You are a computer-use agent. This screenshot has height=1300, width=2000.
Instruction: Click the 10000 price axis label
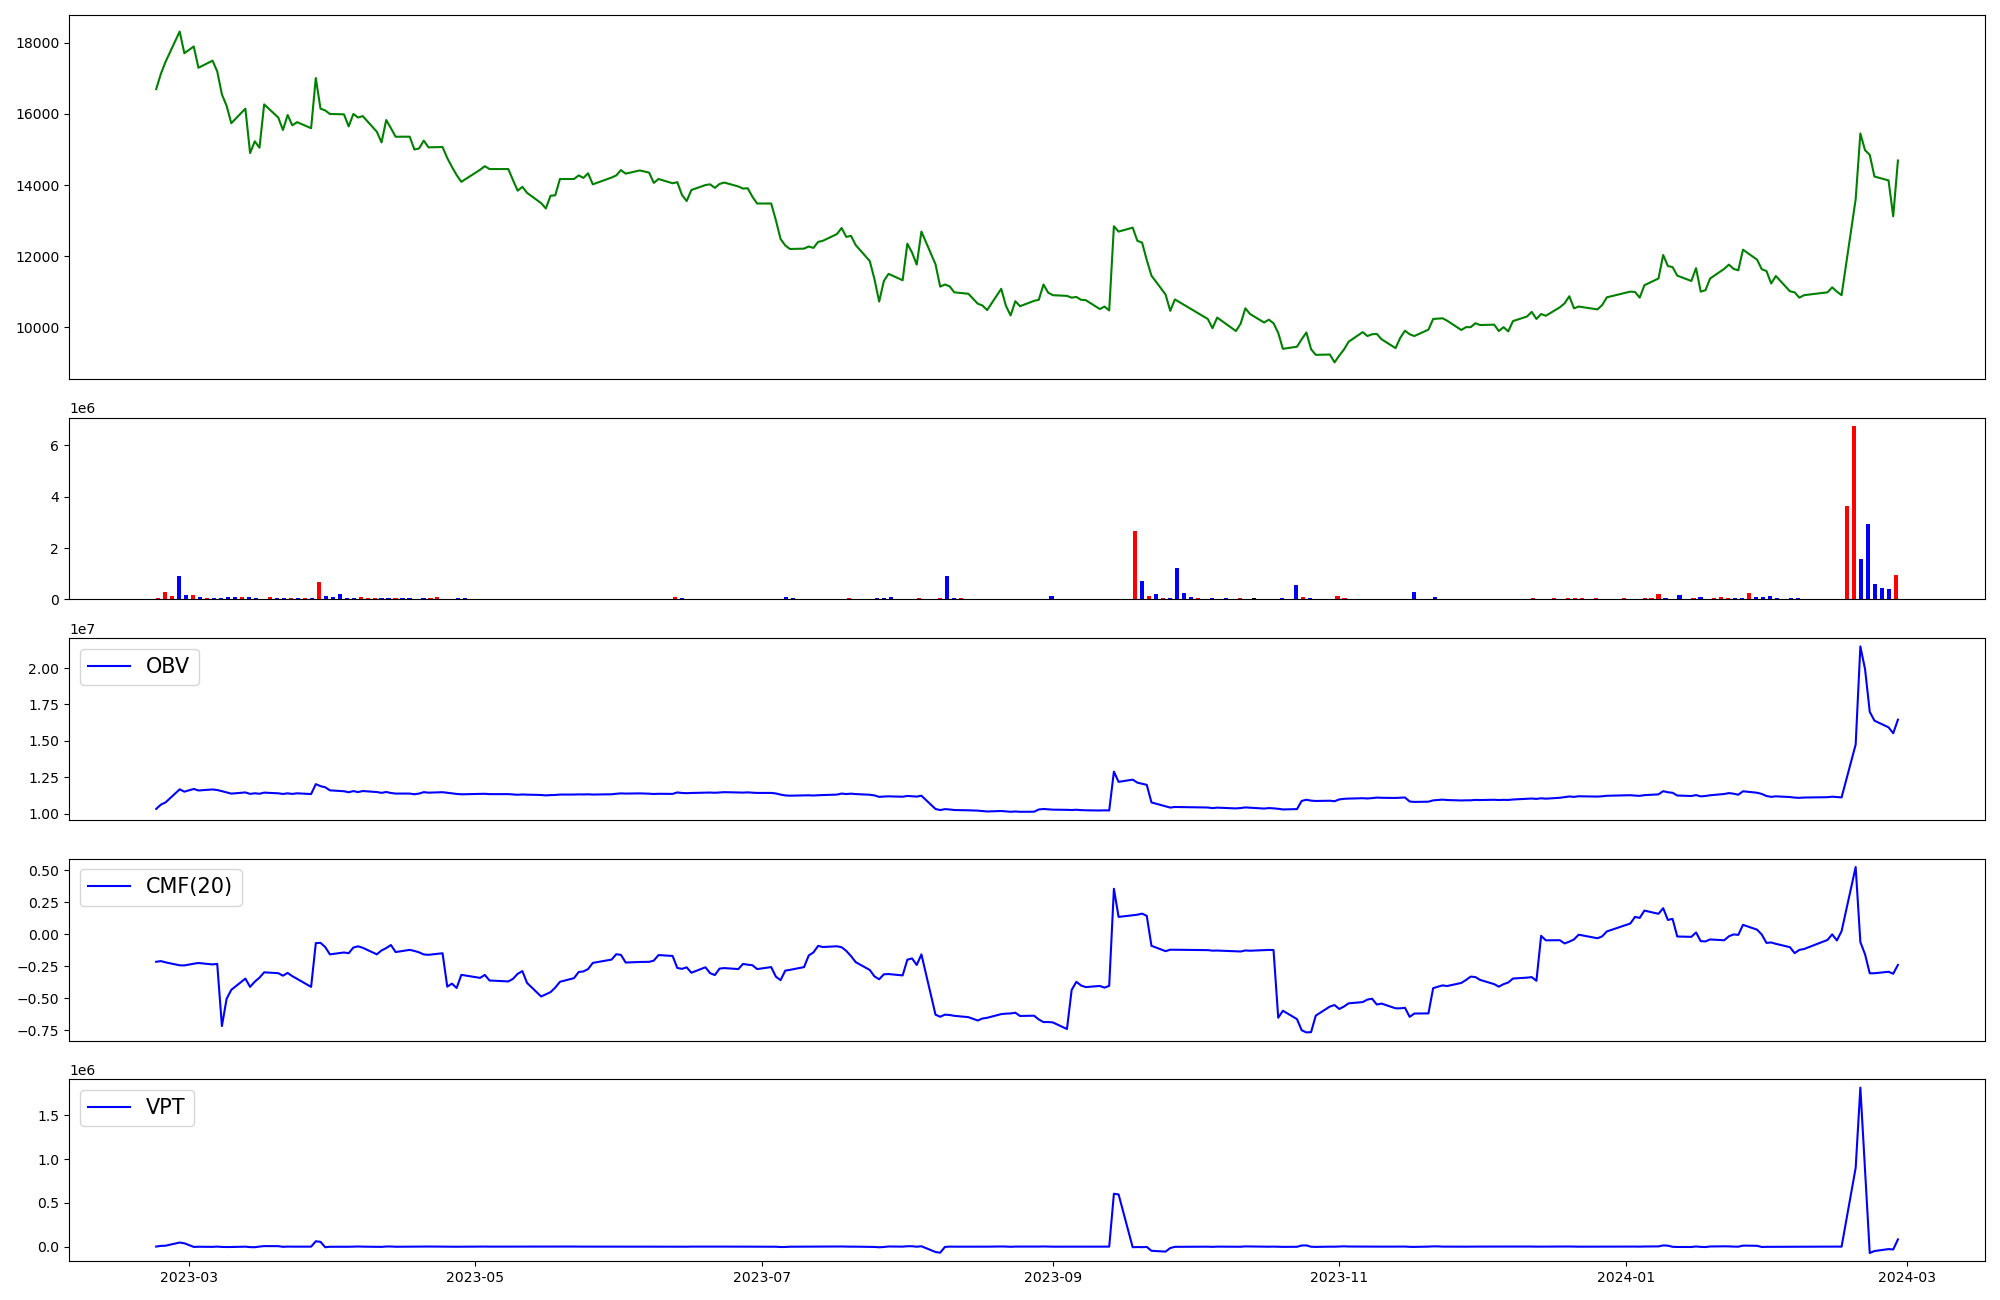click(x=38, y=328)
